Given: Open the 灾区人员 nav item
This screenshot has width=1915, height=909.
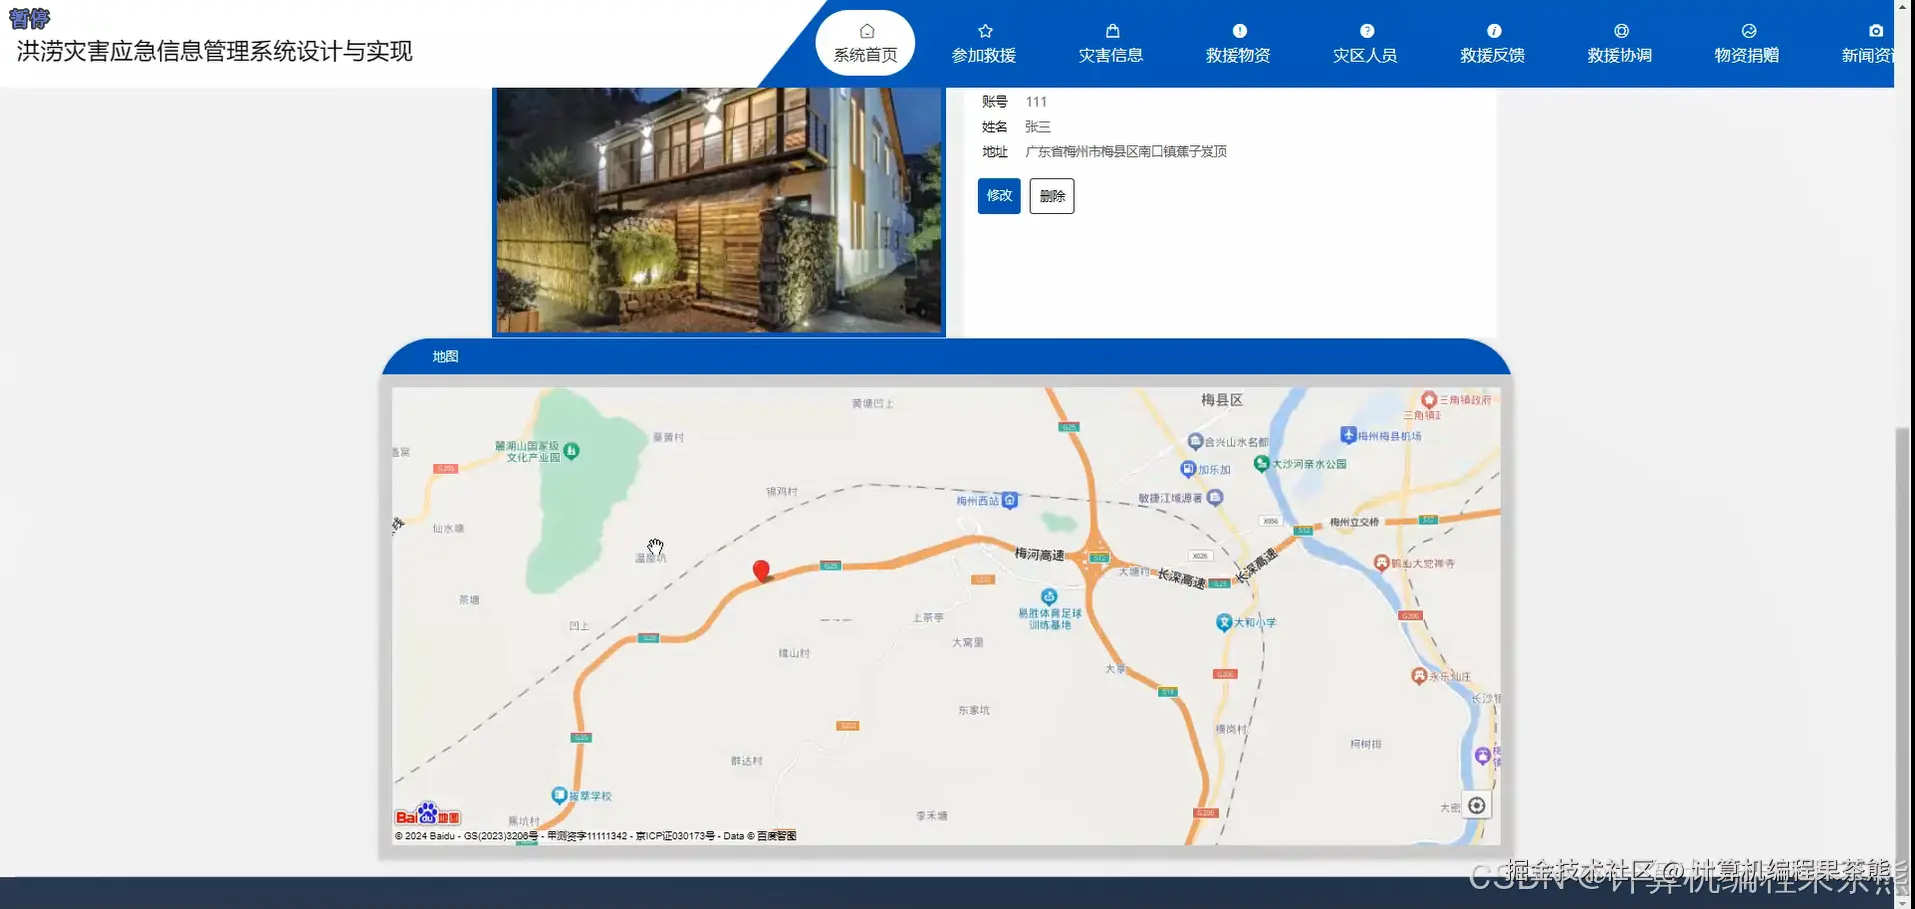Looking at the screenshot, I should pos(1365,43).
